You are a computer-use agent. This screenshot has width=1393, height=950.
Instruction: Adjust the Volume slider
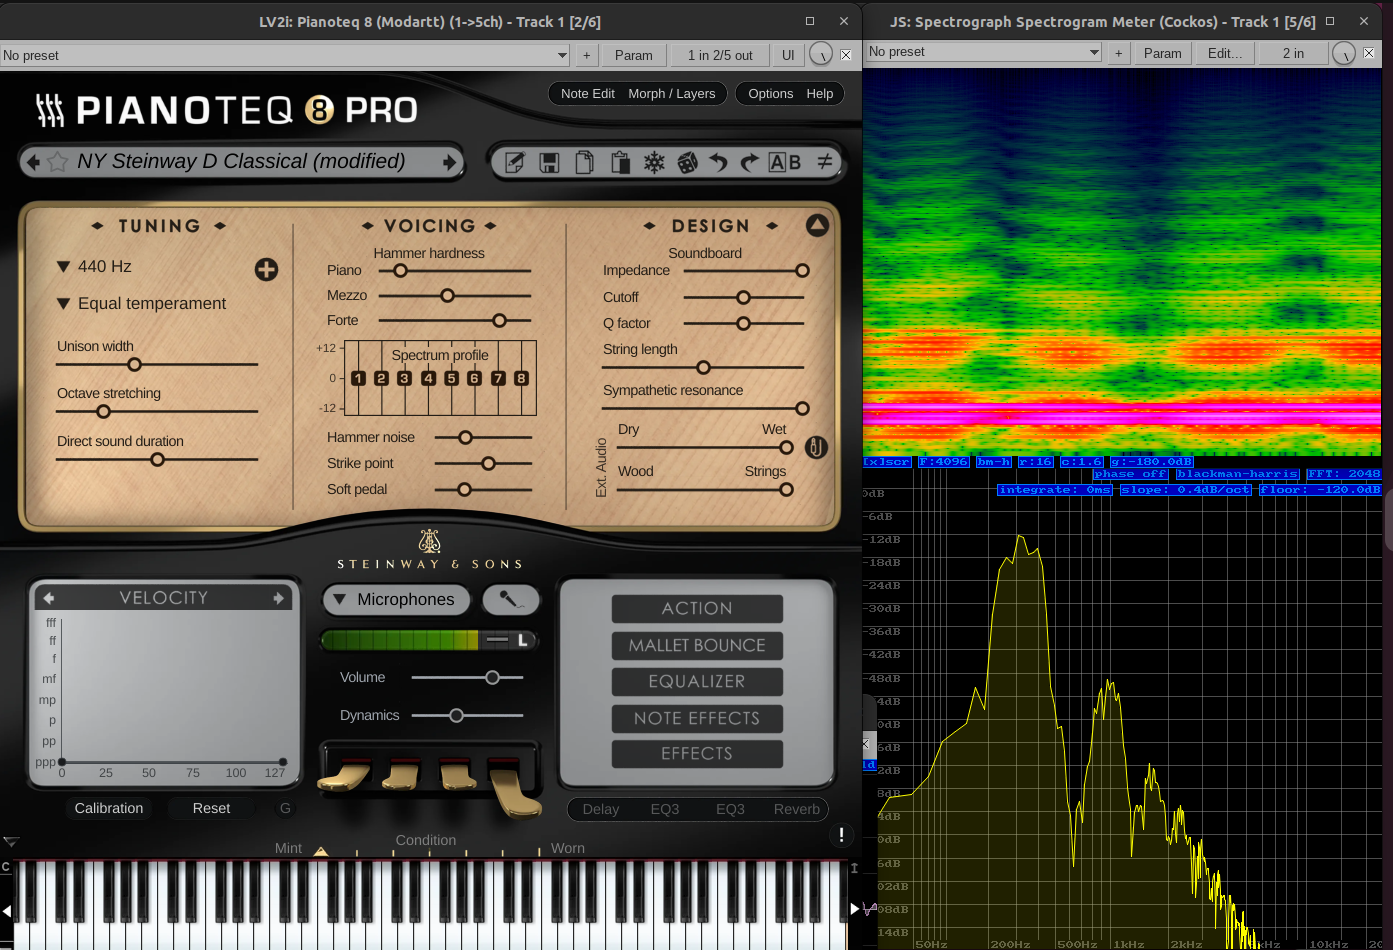pyautogui.click(x=468, y=677)
